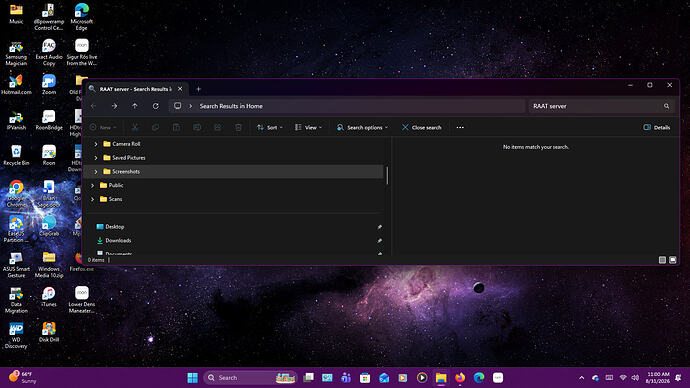Open the Sort dropdown
The image size is (690, 388).
click(270, 128)
